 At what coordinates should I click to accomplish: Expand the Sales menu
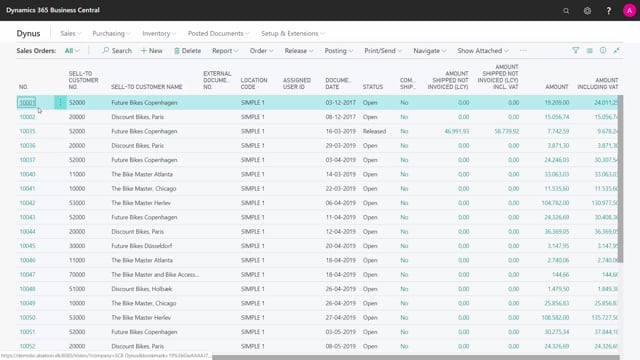click(x=71, y=33)
